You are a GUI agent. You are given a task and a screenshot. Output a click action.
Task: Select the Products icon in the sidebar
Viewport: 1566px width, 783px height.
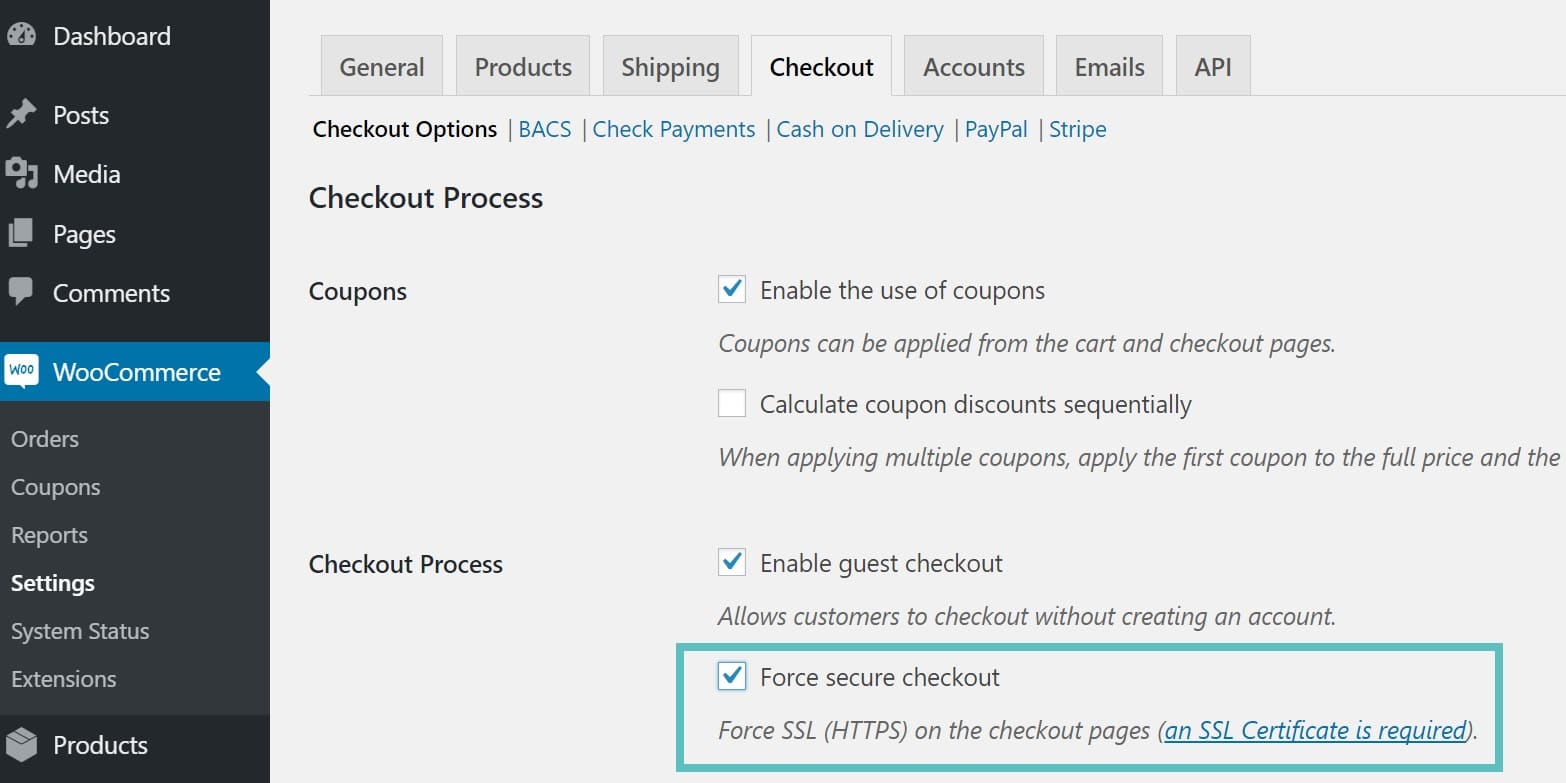[22, 745]
